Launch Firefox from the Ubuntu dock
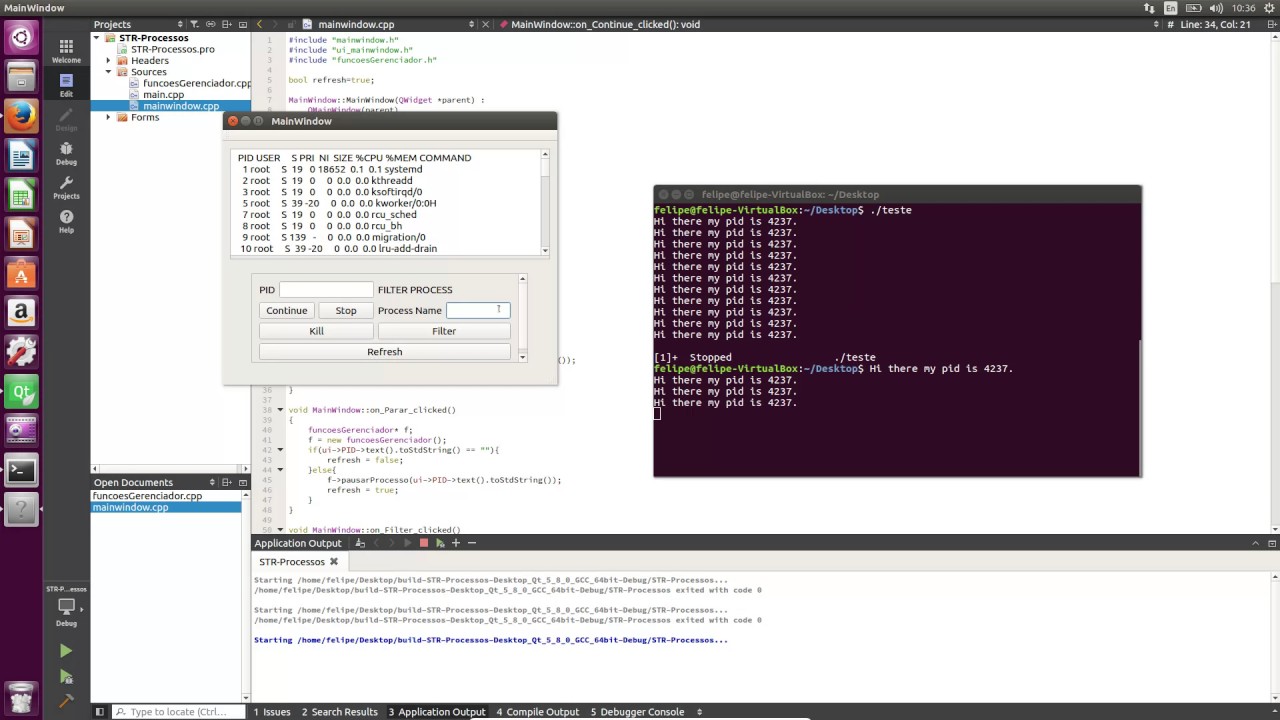The image size is (1280, 720). point(21,117)
